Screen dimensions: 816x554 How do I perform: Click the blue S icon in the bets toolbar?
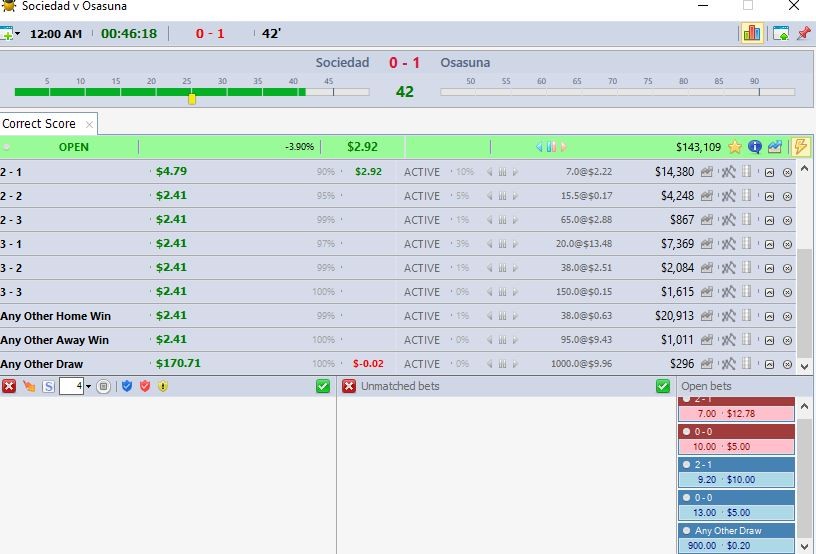point(48,386)
